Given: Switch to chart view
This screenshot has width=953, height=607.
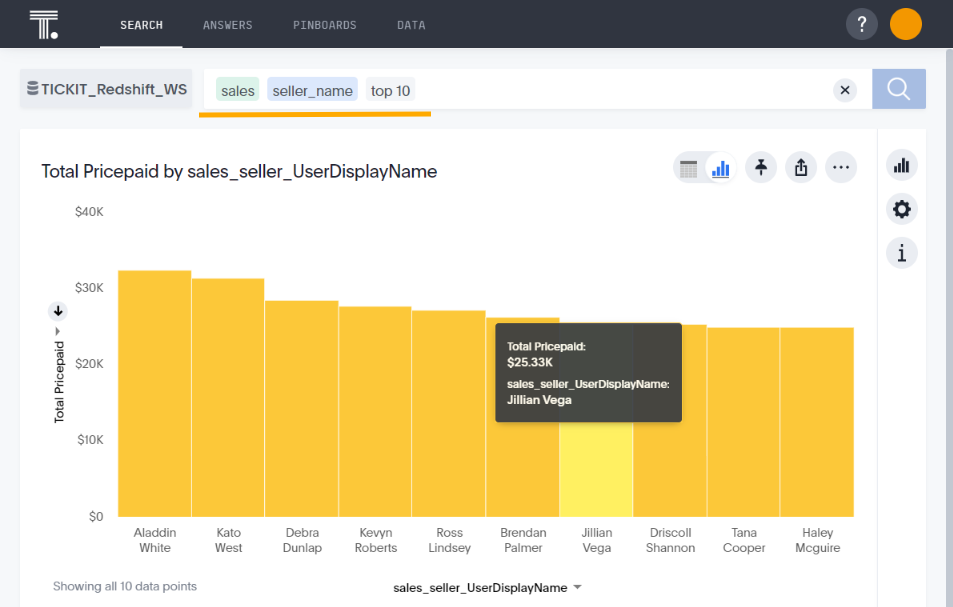Looking at the screenshot, I should tap(720, 168).
